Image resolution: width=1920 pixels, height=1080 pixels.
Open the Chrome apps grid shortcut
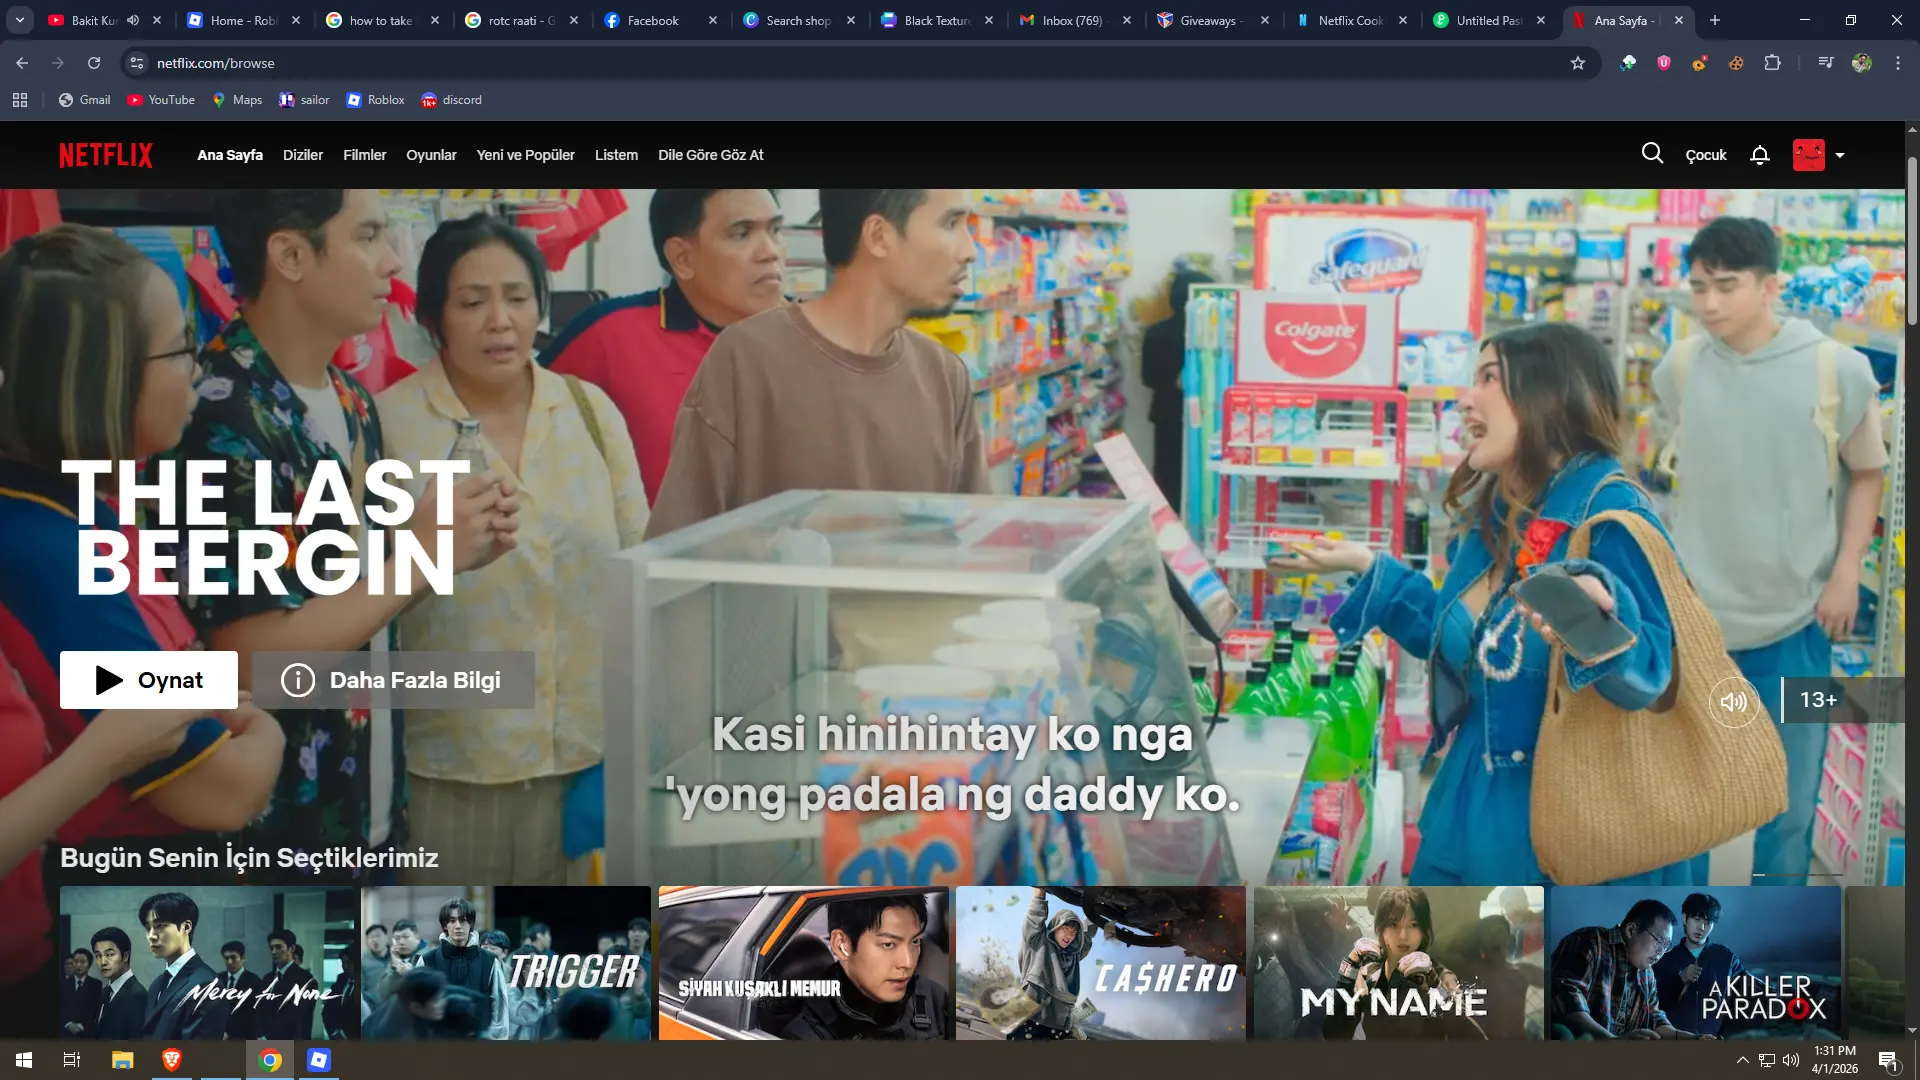tap(20, 100)
